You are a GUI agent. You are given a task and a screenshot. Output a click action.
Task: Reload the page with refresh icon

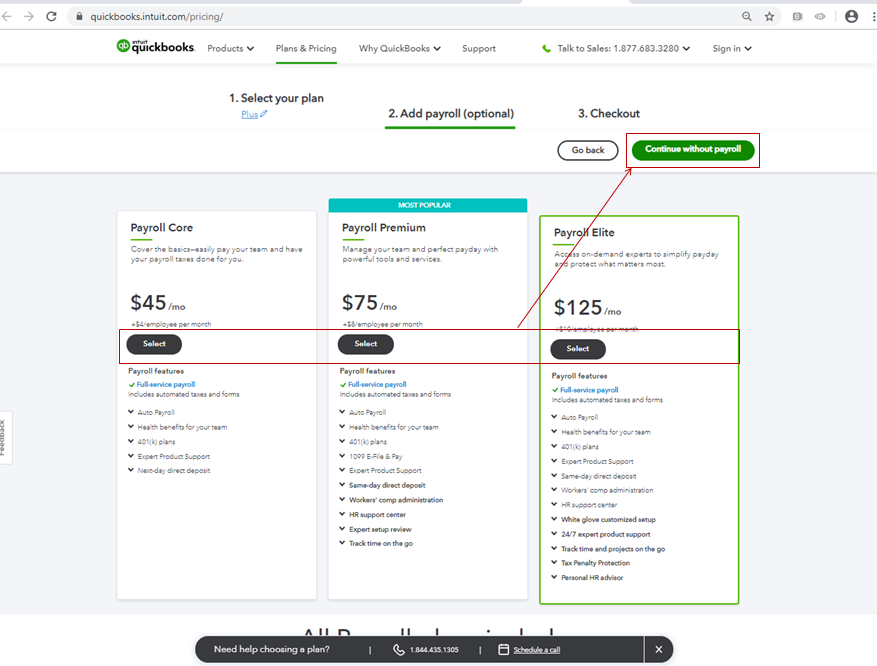pyautogui.click(x=51, y=17)
